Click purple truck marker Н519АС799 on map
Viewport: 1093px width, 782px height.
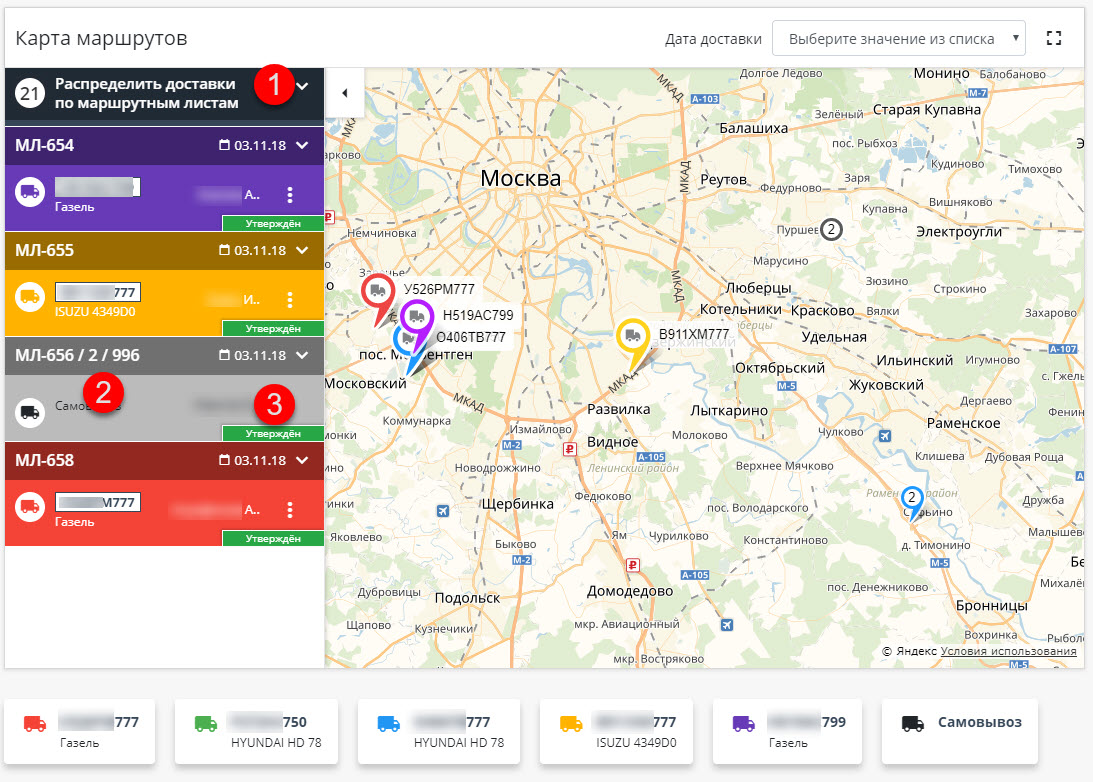(416, 317)
